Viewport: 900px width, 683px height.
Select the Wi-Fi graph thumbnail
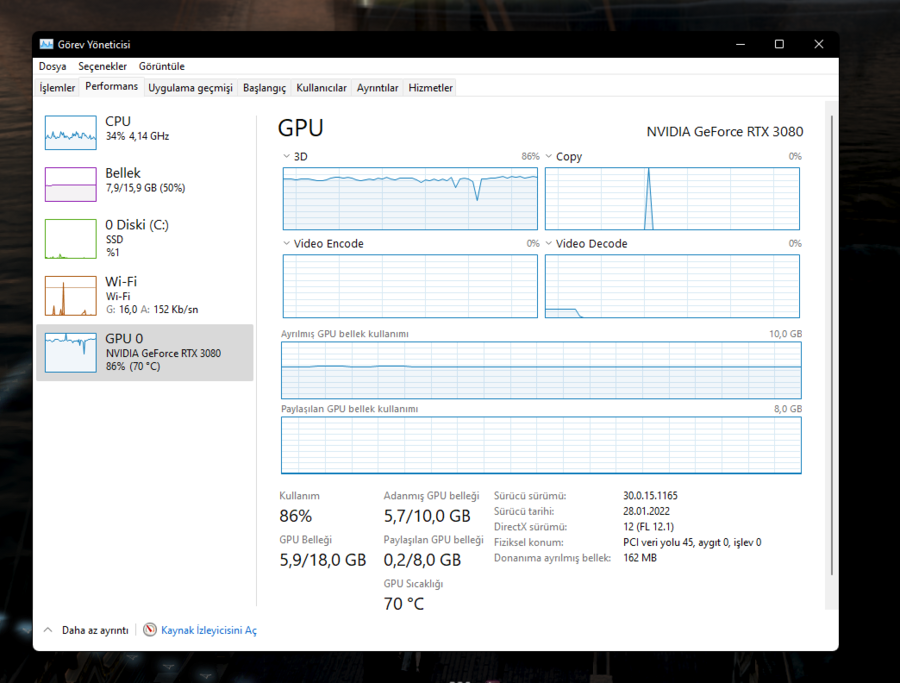tap(71, 296)
